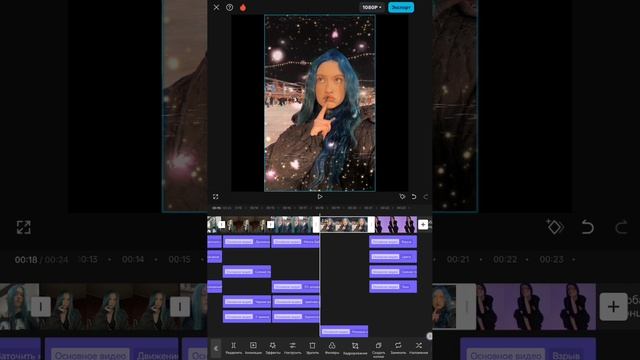
Task: Tap the red flame icon in the top bar
Action: (x=243, y=7)
